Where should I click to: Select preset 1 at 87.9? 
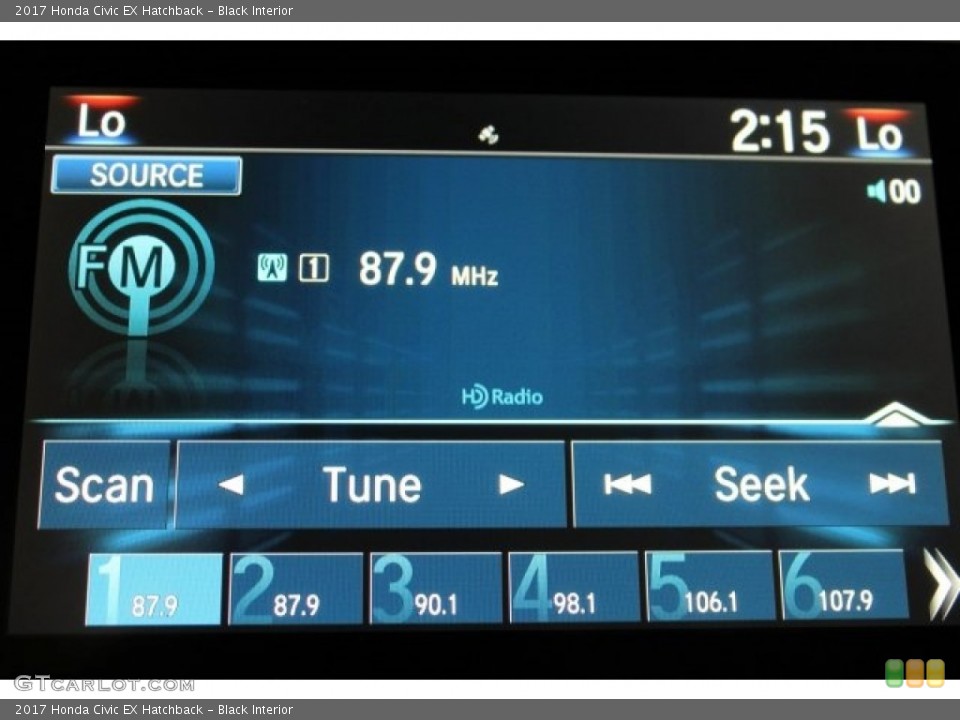(154, 589)
